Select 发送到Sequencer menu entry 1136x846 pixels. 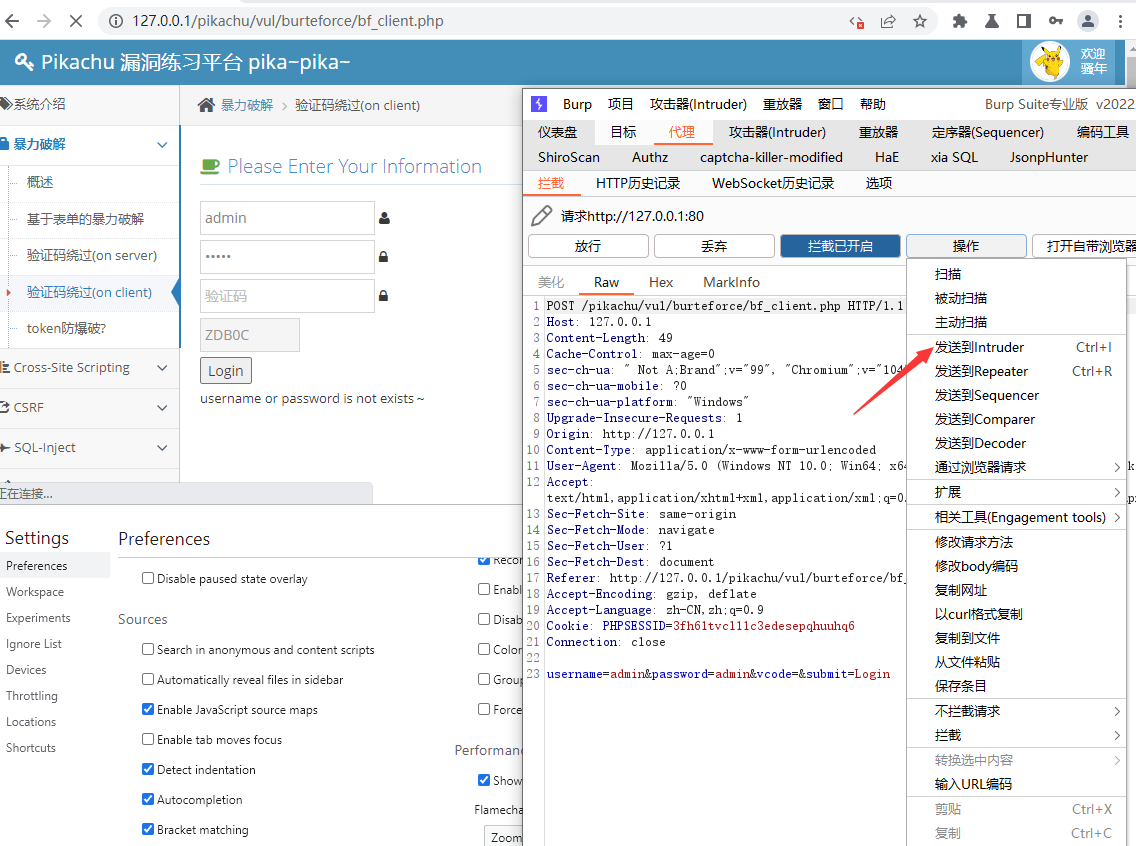point(1016,395)
